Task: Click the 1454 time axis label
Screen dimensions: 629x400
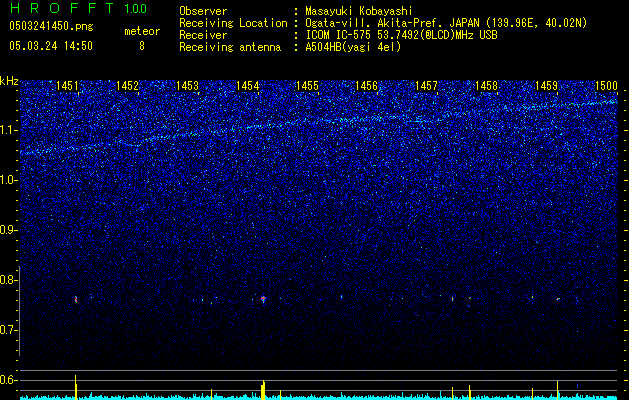Action: point(248,85)
